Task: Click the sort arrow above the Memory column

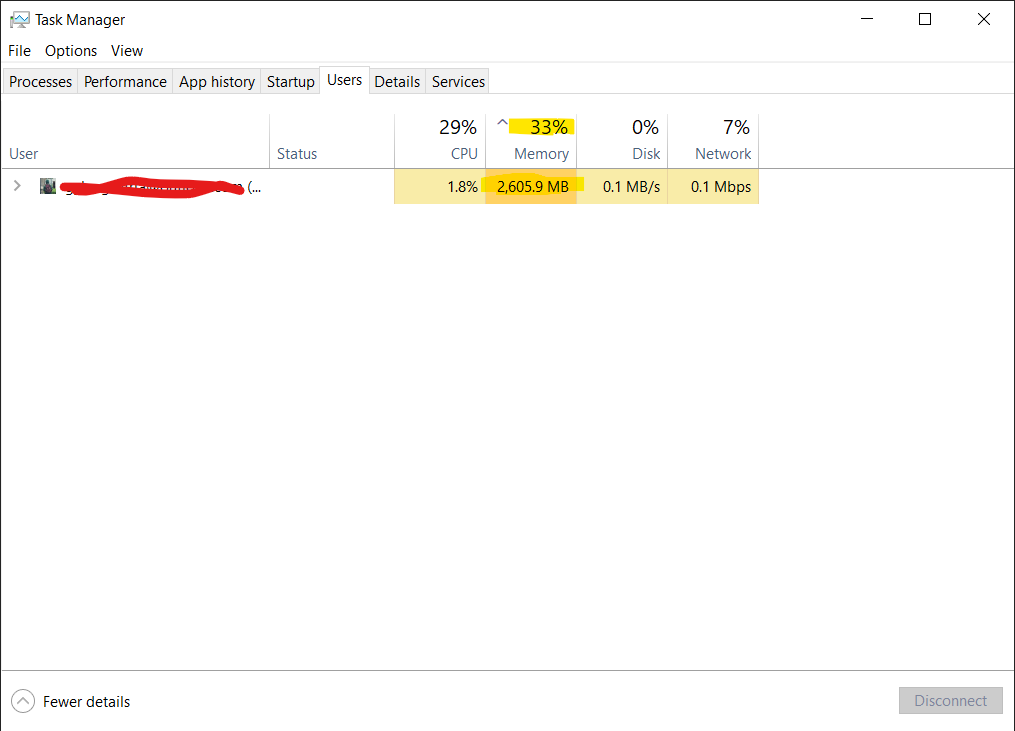Action: pyautogui.click(x=502, y=121)
